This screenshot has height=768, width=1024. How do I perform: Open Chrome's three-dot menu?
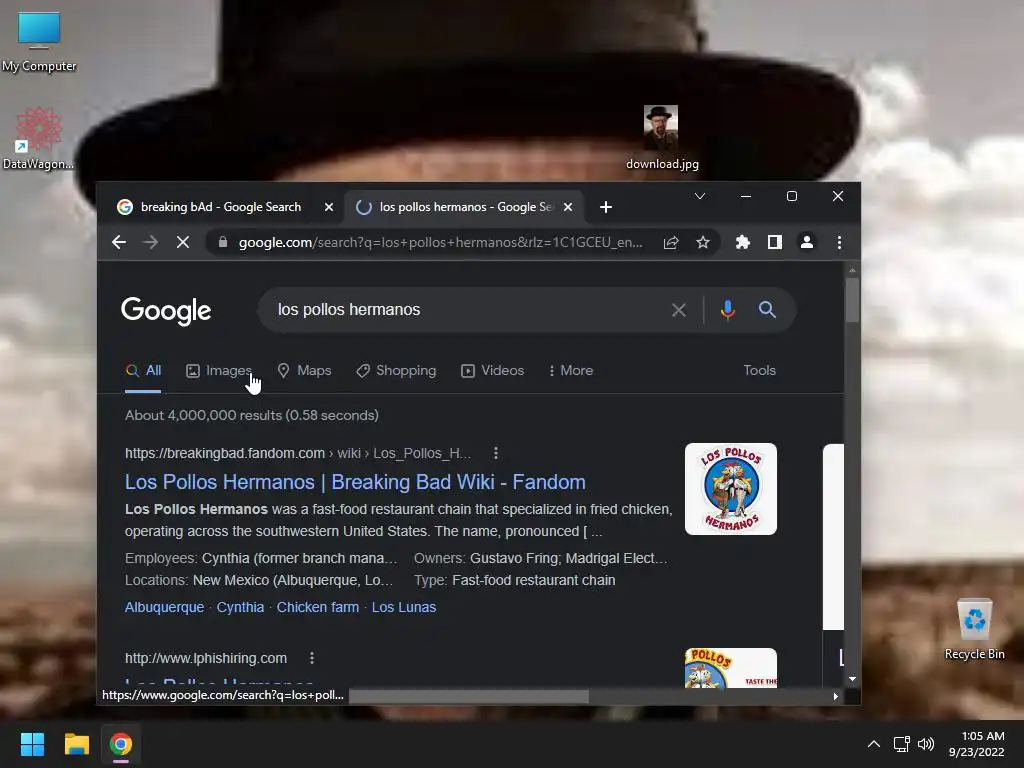click(x=839, y=242)
